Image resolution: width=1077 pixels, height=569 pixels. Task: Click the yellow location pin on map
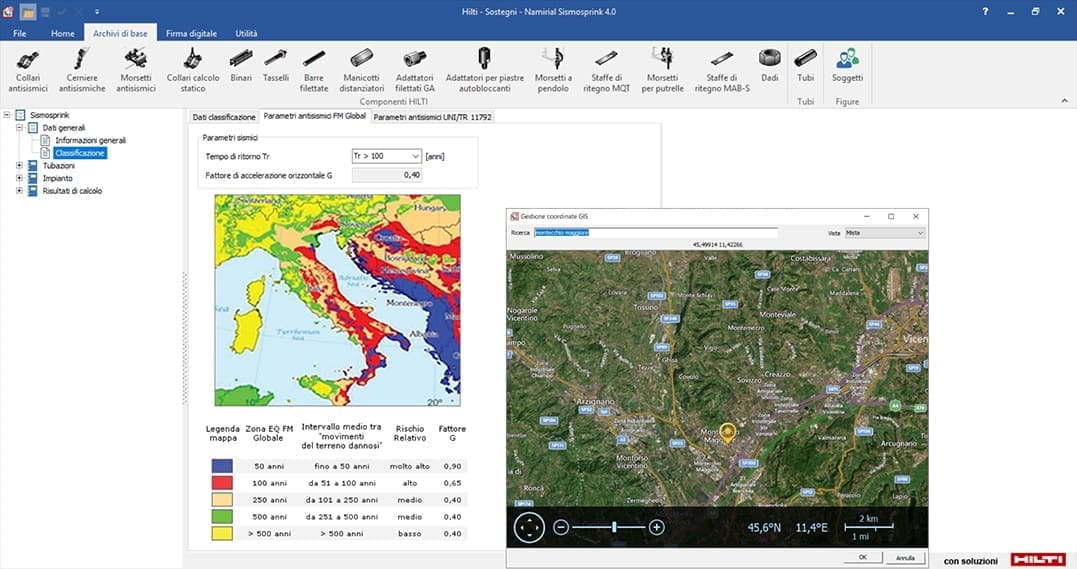pos(727,432)
